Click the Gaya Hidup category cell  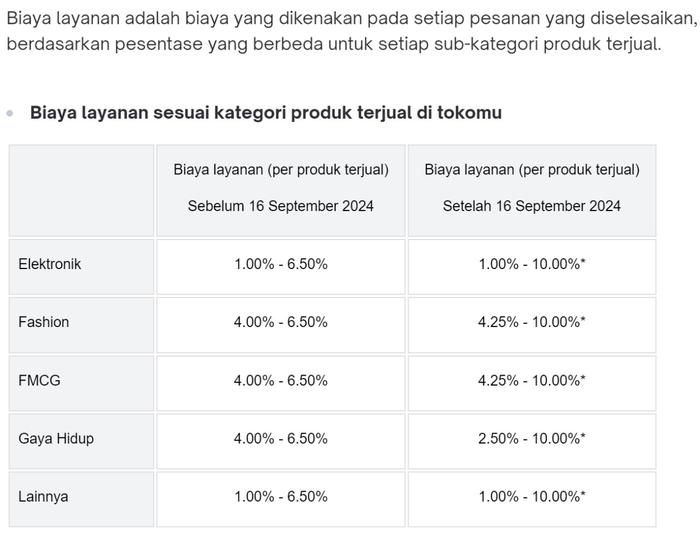56,439
